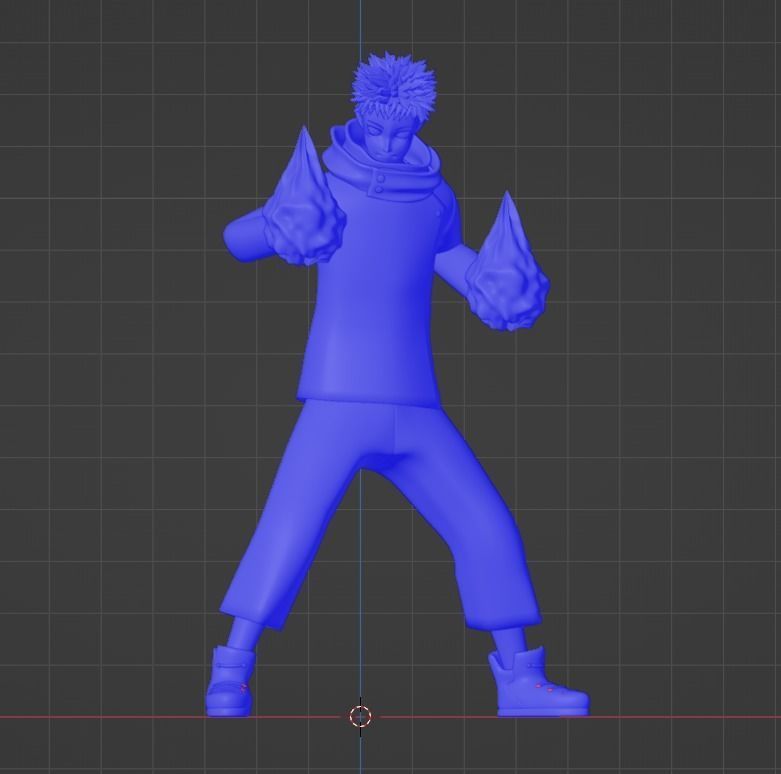
Task: Click the 3D cursor on the red axis
Action: tap(360, 716)
